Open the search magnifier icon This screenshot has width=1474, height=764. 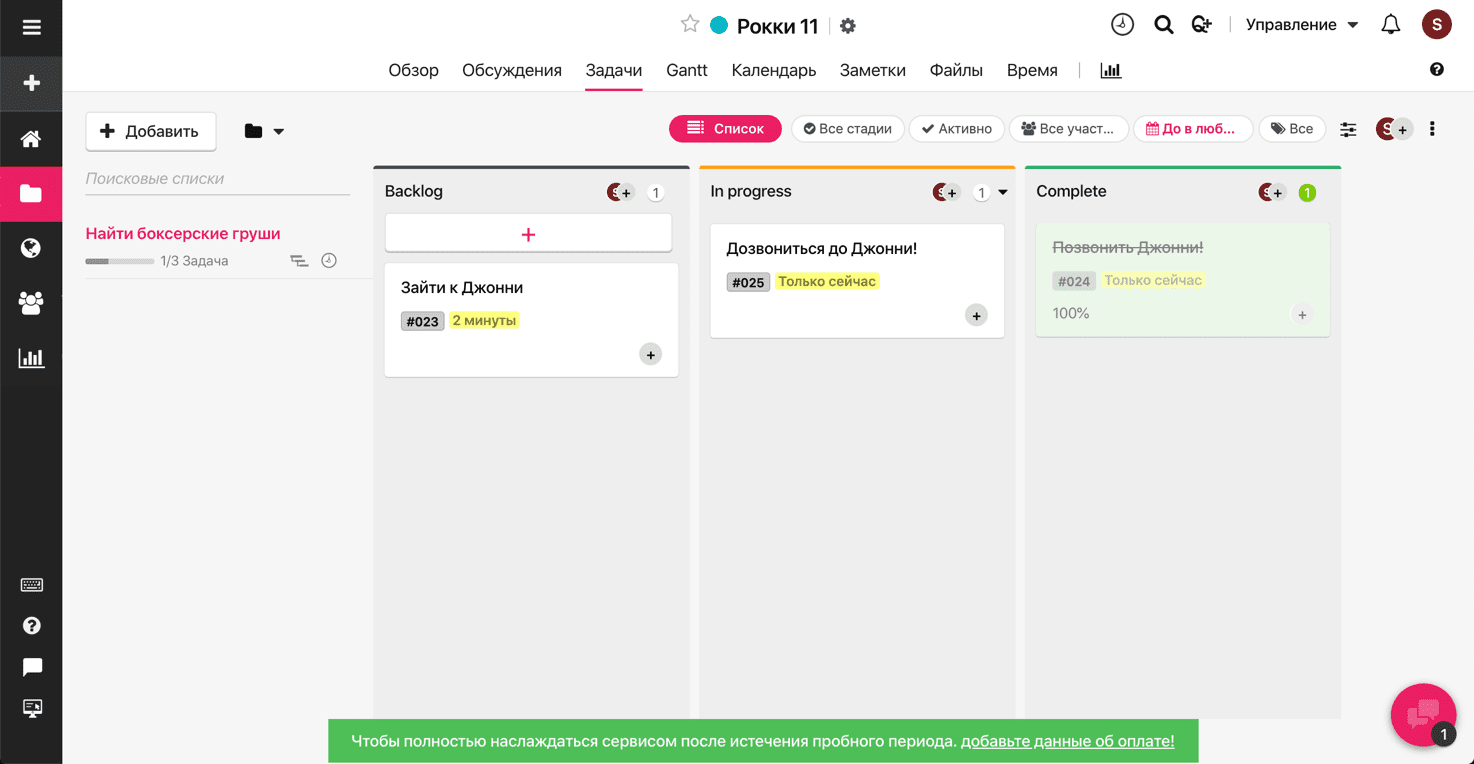1163,25
